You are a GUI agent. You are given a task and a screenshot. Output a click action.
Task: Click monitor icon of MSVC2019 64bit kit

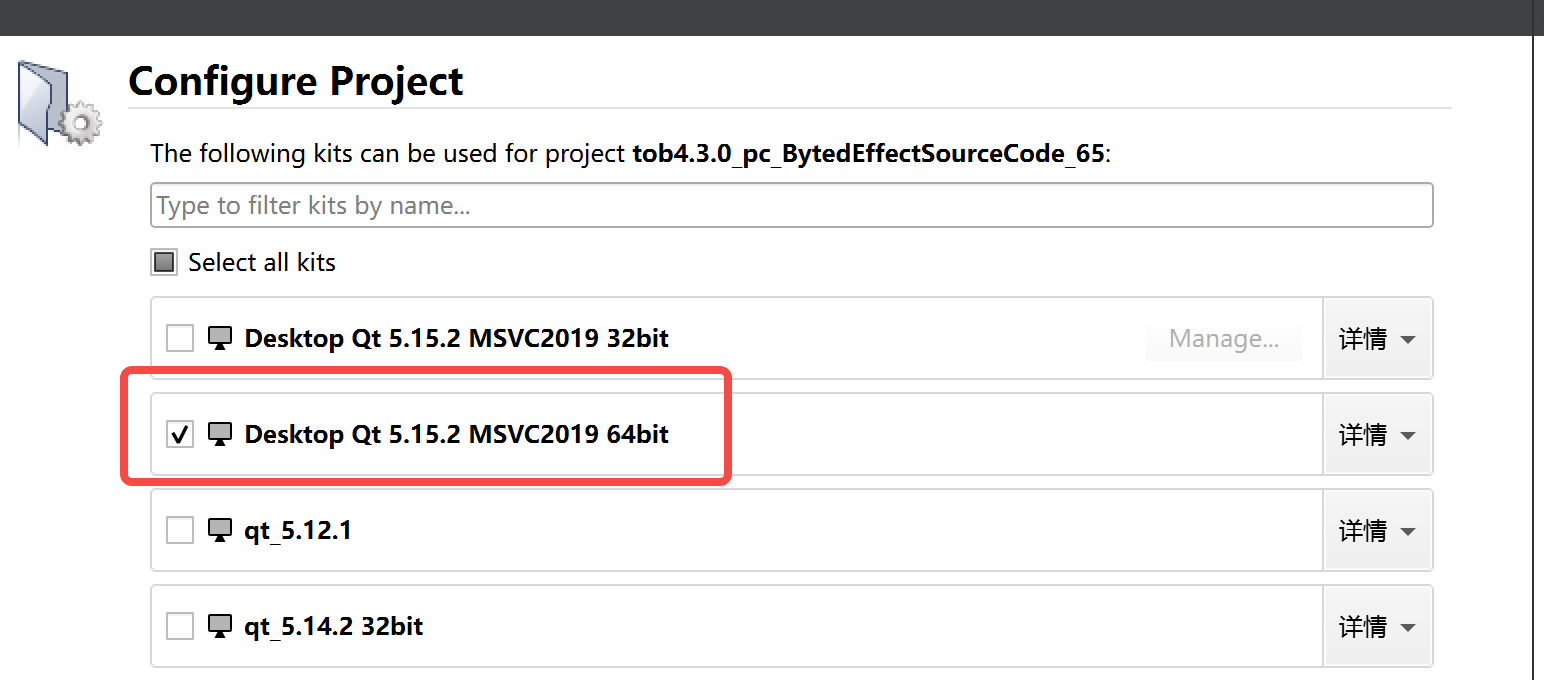point(220,434)
